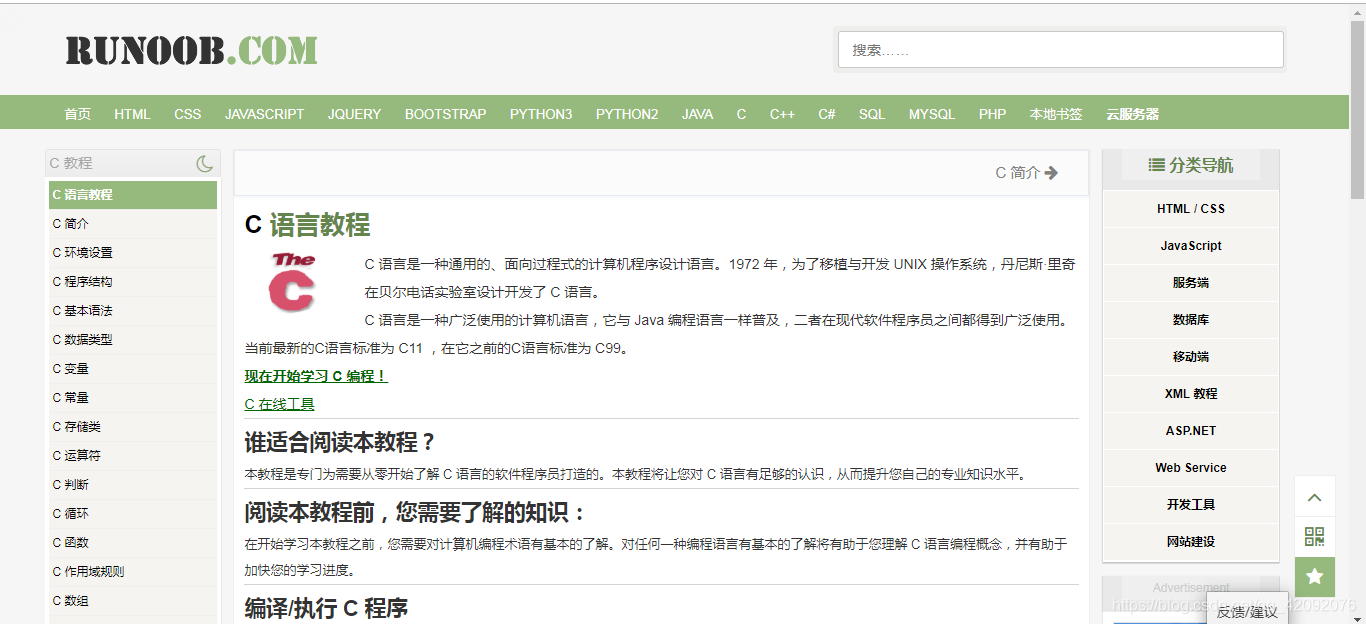Open the C 在线工具 link
This screenshot has height=624, width=1366.
(x=278, y=404)
